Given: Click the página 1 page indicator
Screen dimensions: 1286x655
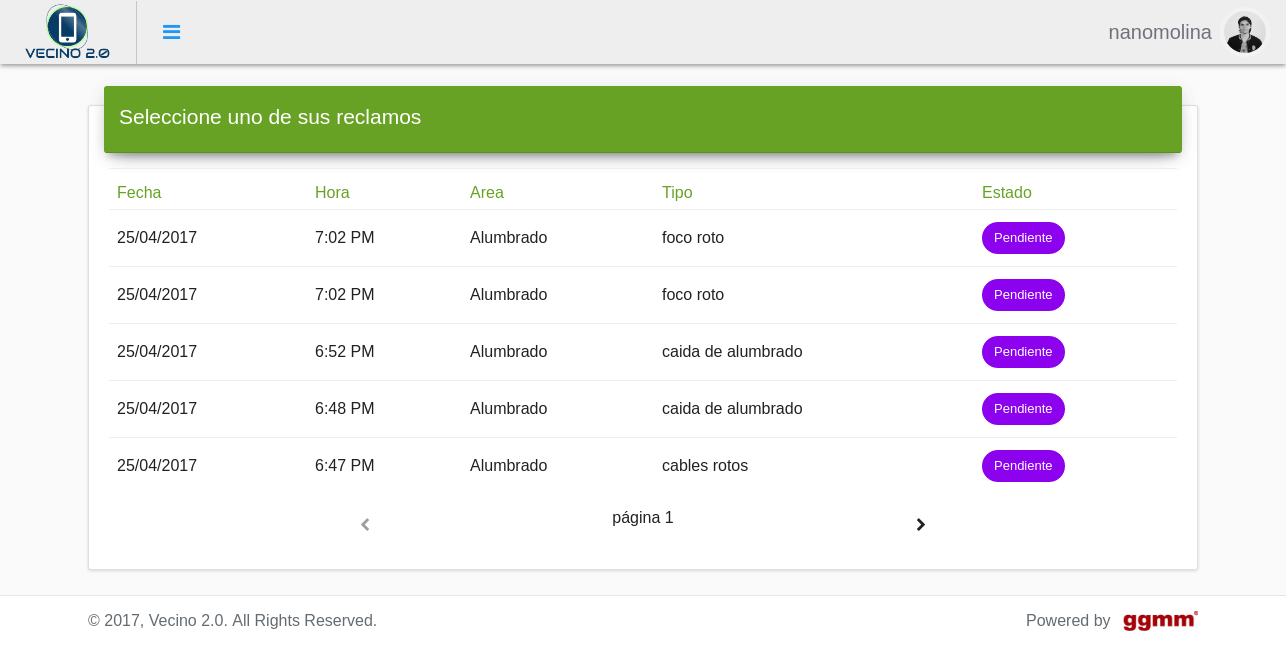Looking at the screenshot, I should coord(642,518).
